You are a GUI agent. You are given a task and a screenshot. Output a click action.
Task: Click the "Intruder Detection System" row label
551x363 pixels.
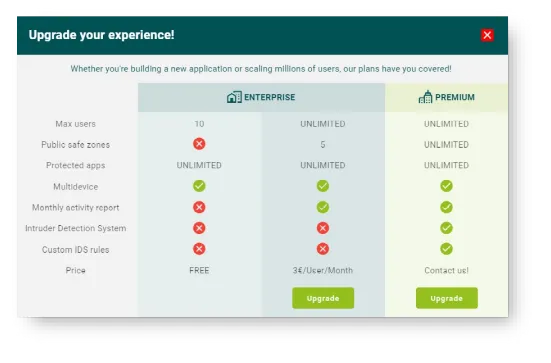pos(76,228)
